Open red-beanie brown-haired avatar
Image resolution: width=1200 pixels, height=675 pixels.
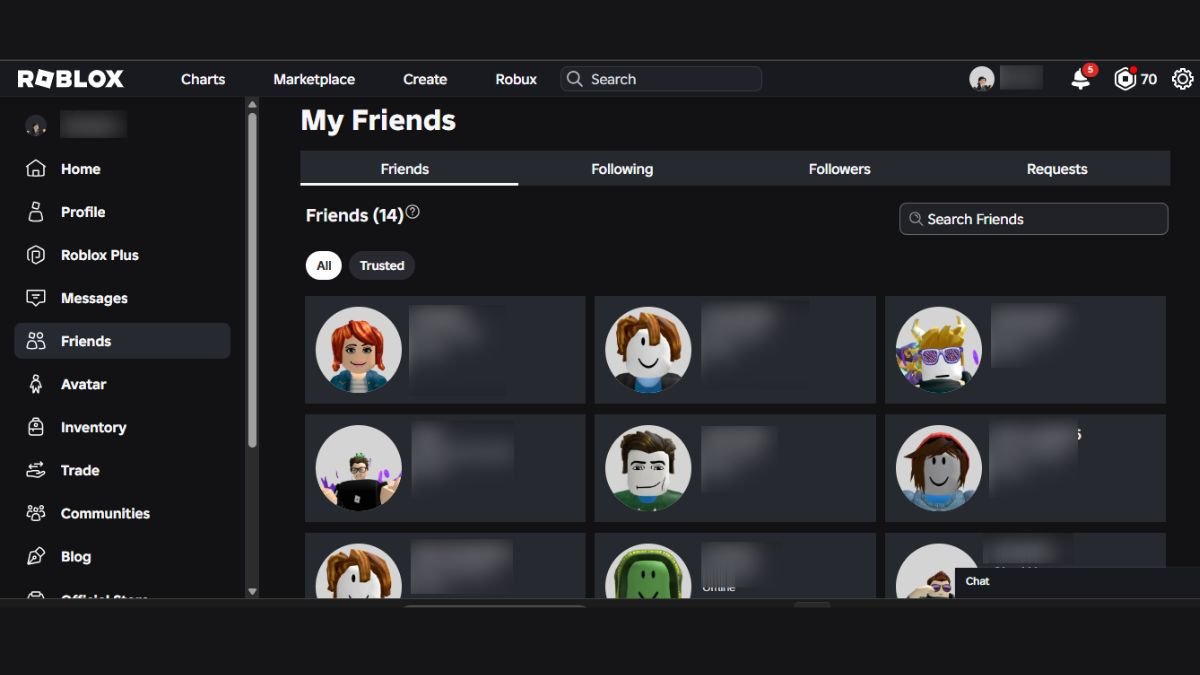coord(939,468)
